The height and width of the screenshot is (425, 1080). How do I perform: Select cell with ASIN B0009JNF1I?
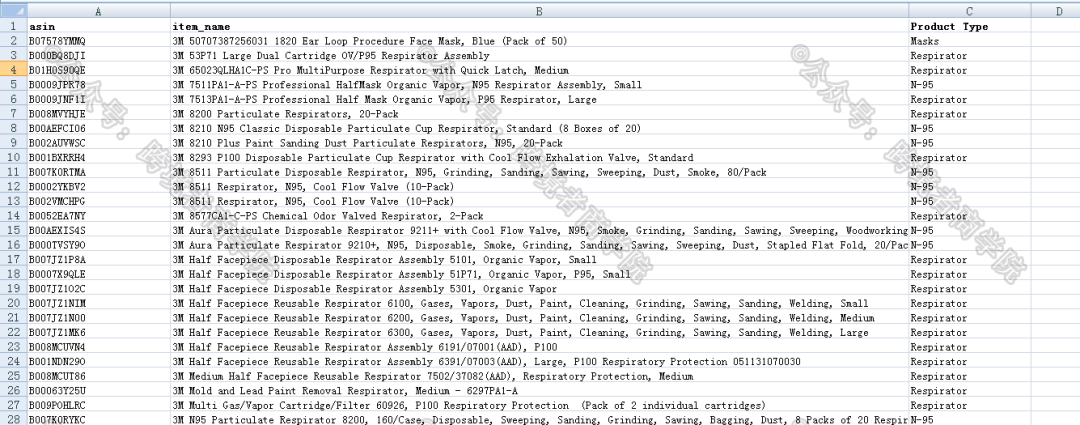(99, 99)
